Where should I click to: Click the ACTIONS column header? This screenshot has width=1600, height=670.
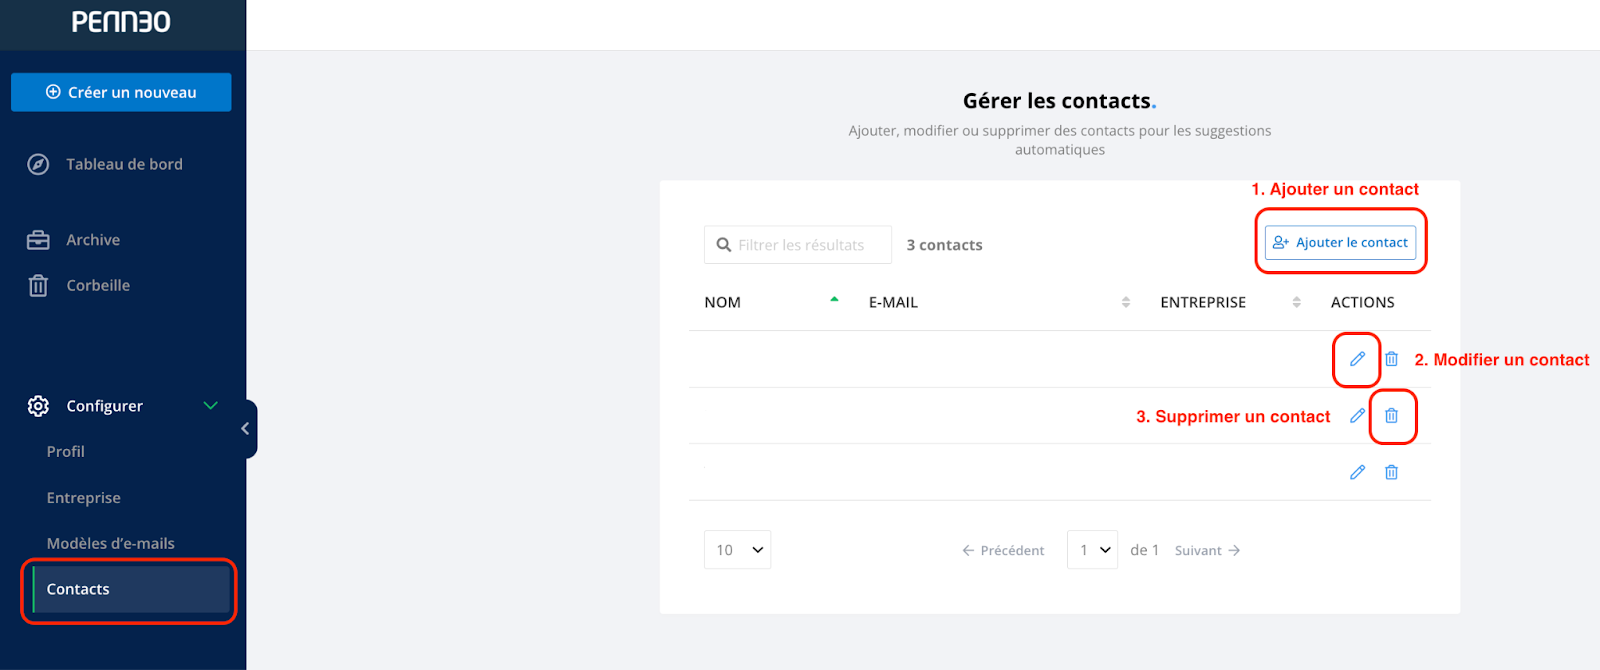[x=1362, y=302]
